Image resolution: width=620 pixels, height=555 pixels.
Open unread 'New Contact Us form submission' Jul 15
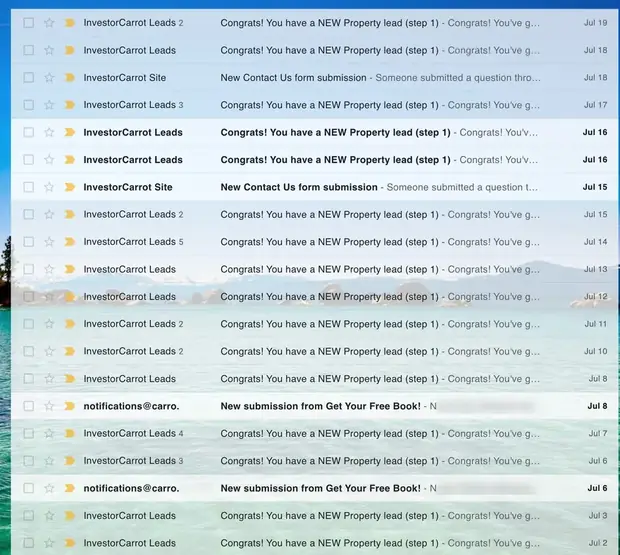point(299,187)
